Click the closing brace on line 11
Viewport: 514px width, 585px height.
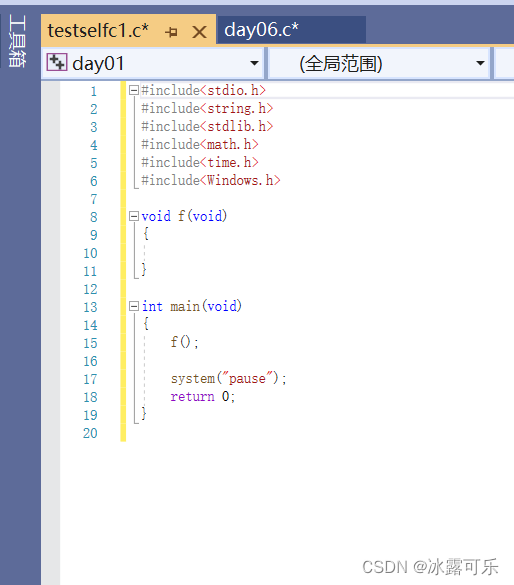144,270
